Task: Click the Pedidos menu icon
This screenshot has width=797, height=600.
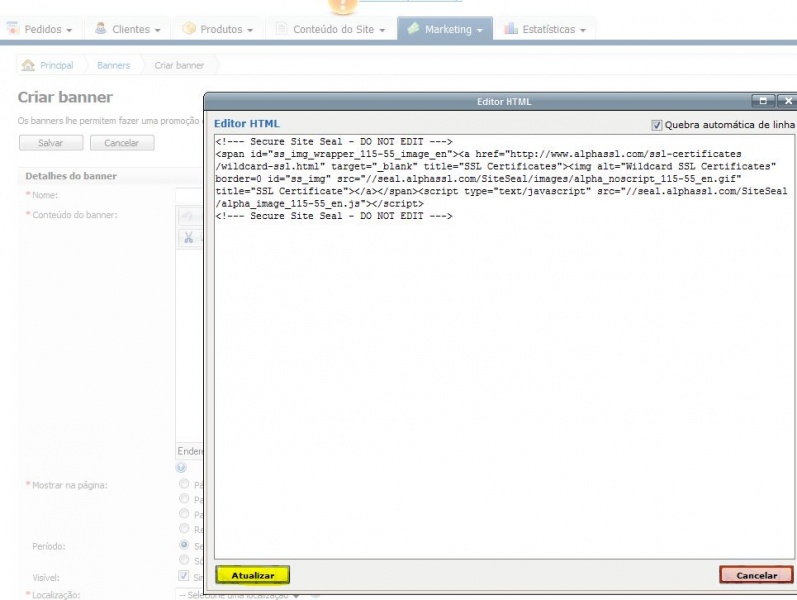Action: 13,28
